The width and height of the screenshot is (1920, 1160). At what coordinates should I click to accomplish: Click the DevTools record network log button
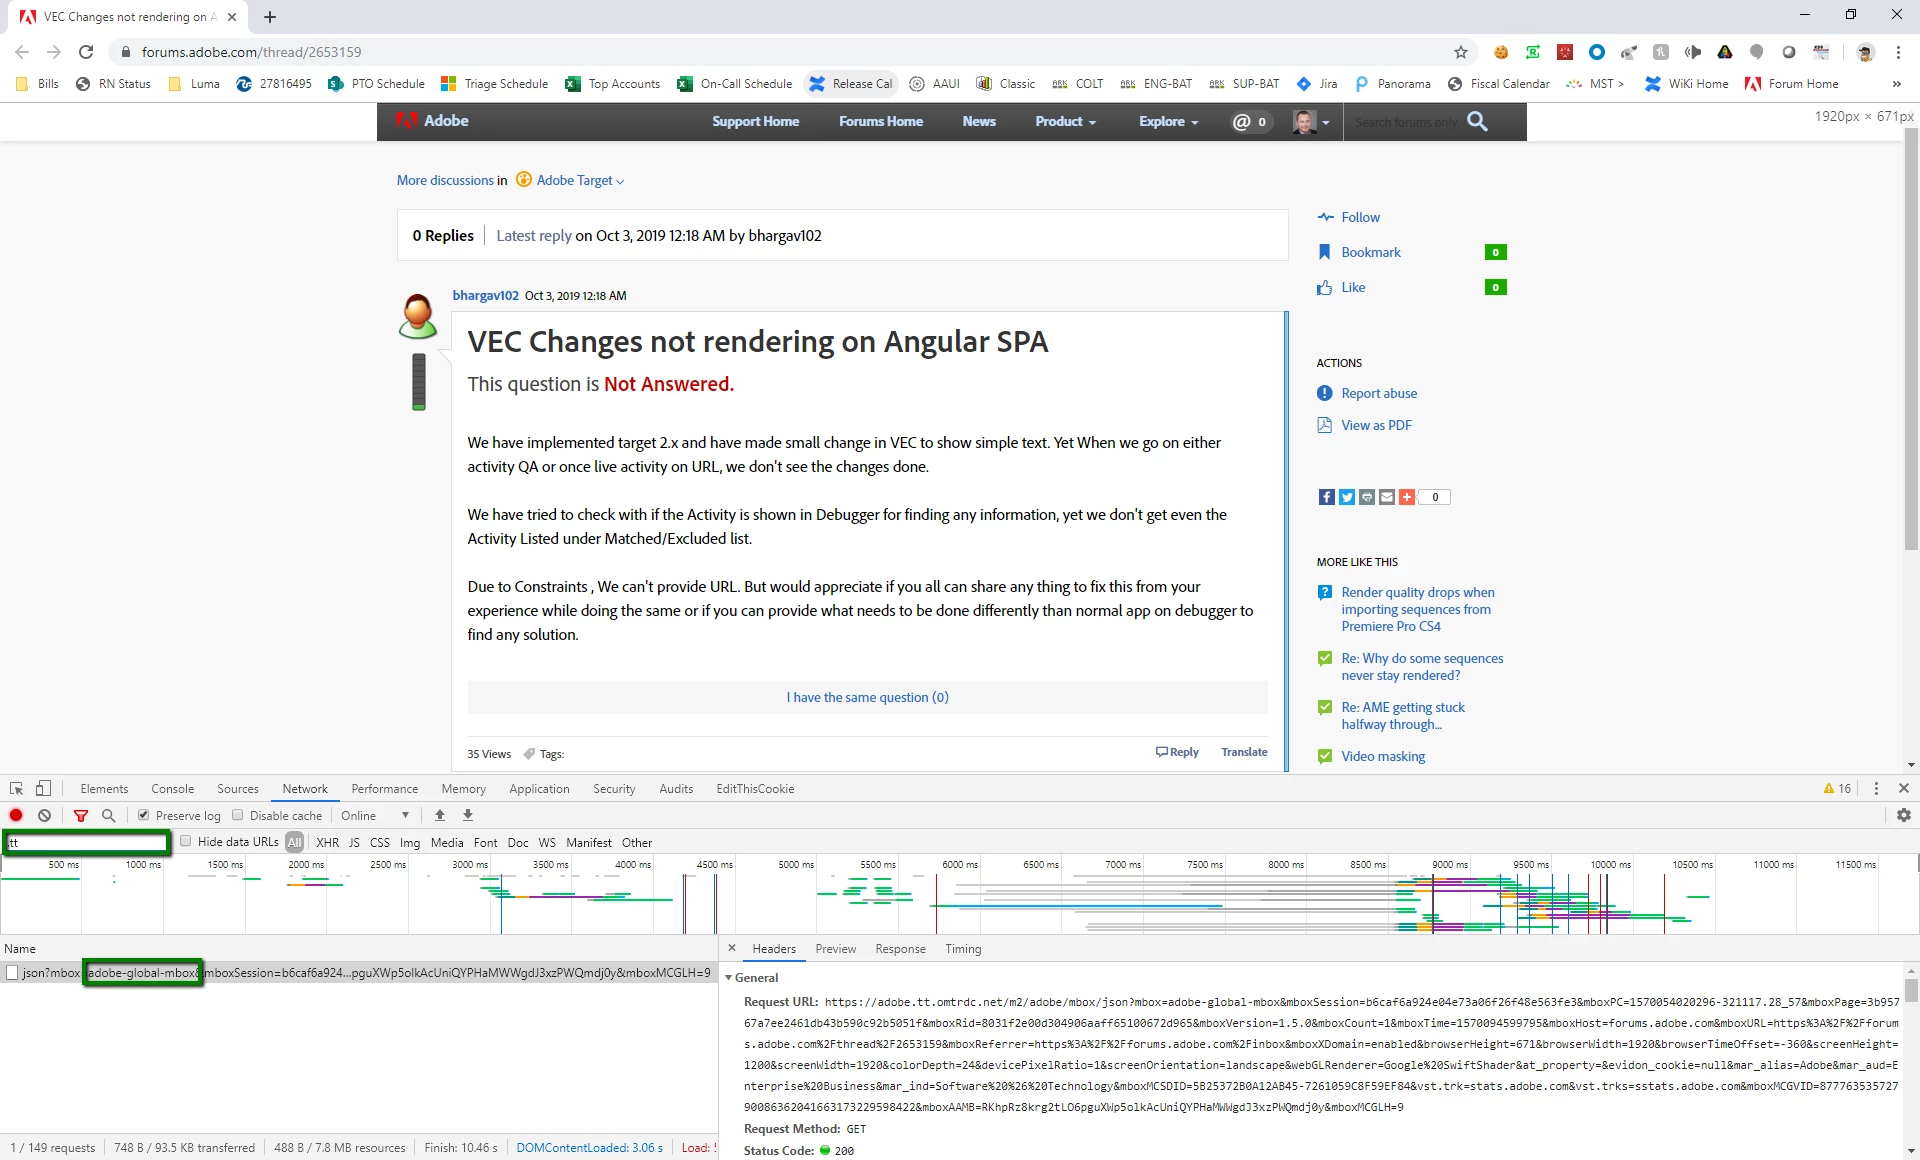(16, 816)
